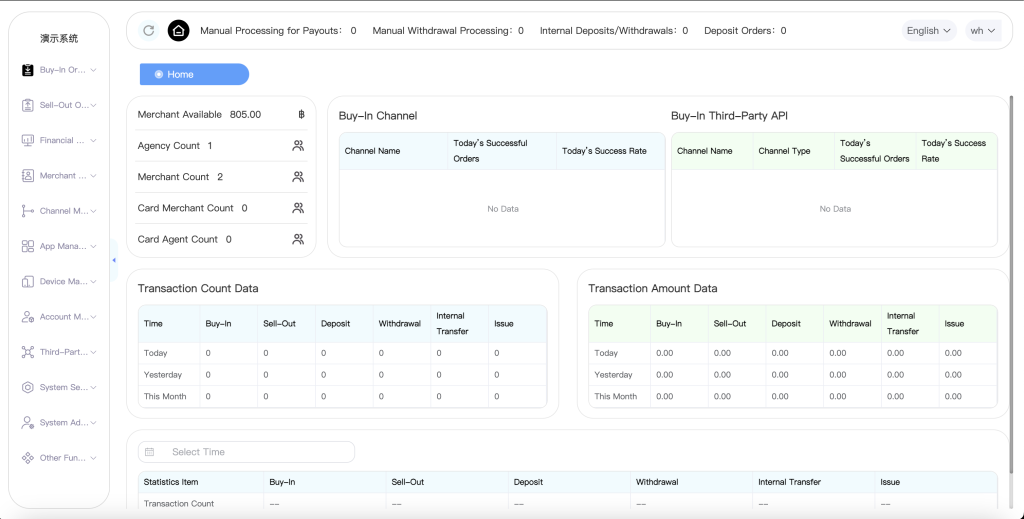
Task: Open the English language dropdown
Action: pyautogui.click(x=929, y=31)
